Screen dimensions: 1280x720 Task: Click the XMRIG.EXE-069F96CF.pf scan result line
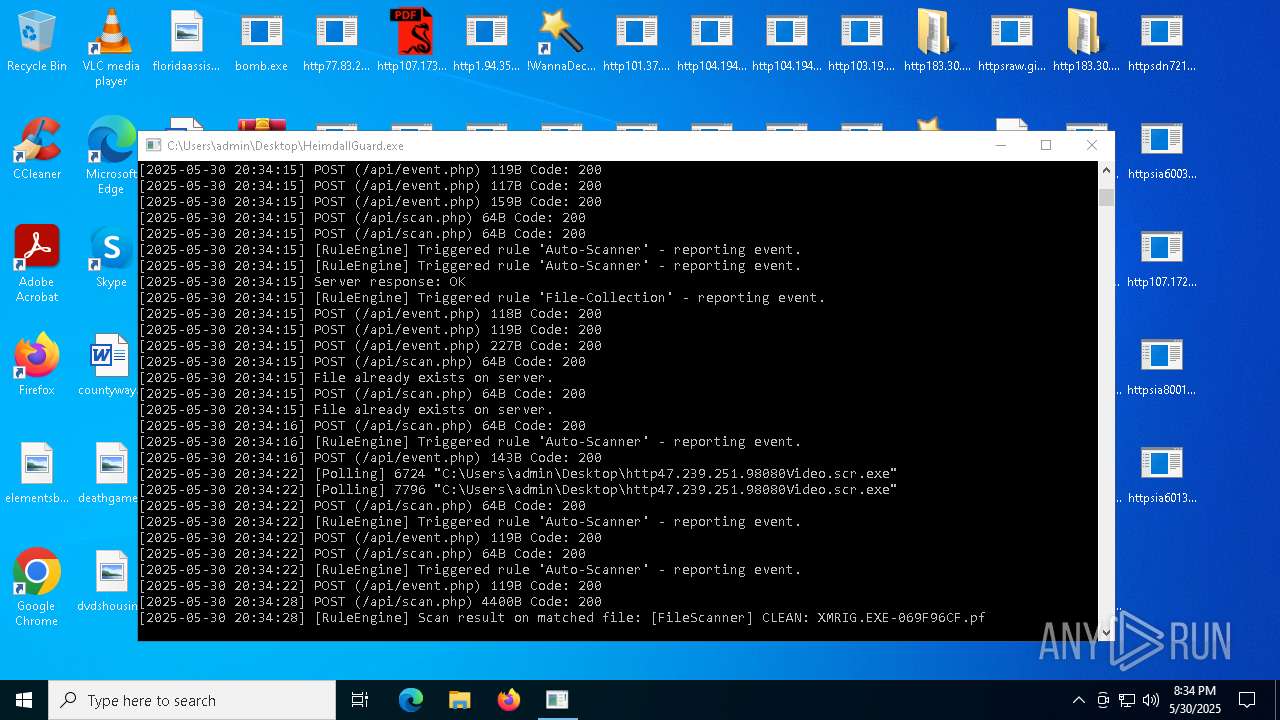coord(562,618)
